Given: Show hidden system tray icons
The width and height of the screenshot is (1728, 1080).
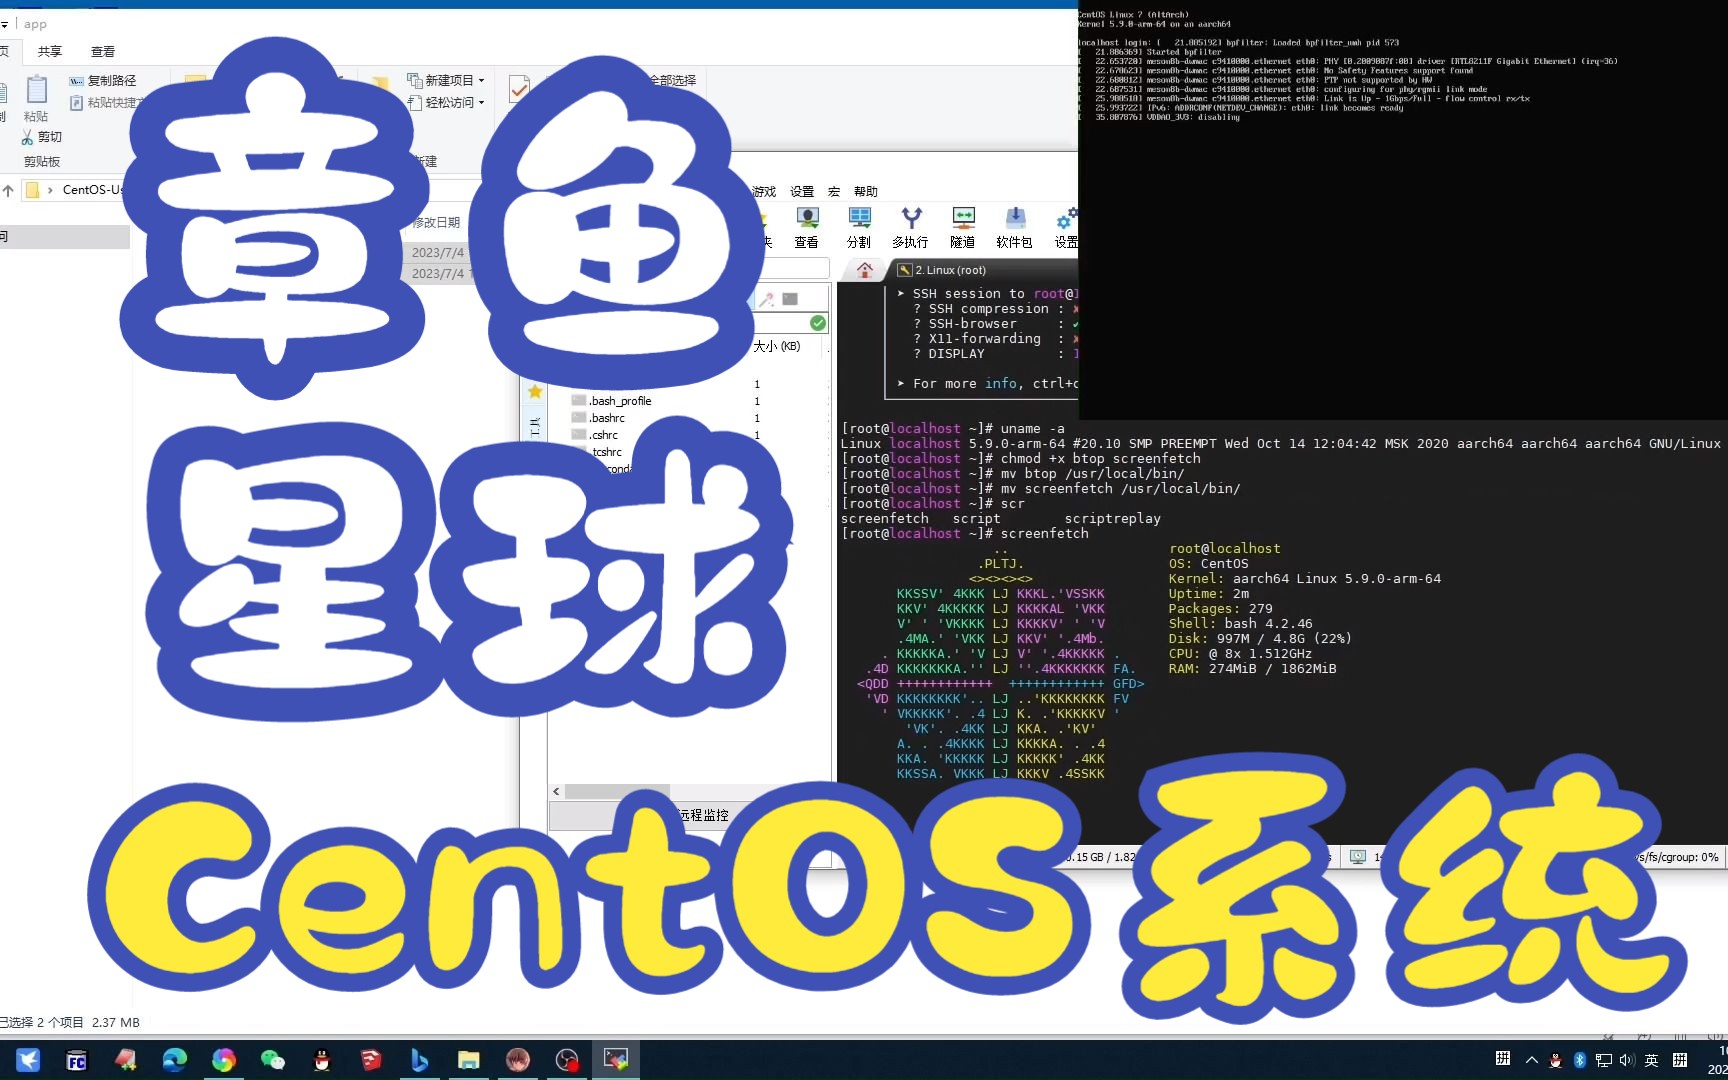Looking at the screenshot, I should tap(1532, 1060).
